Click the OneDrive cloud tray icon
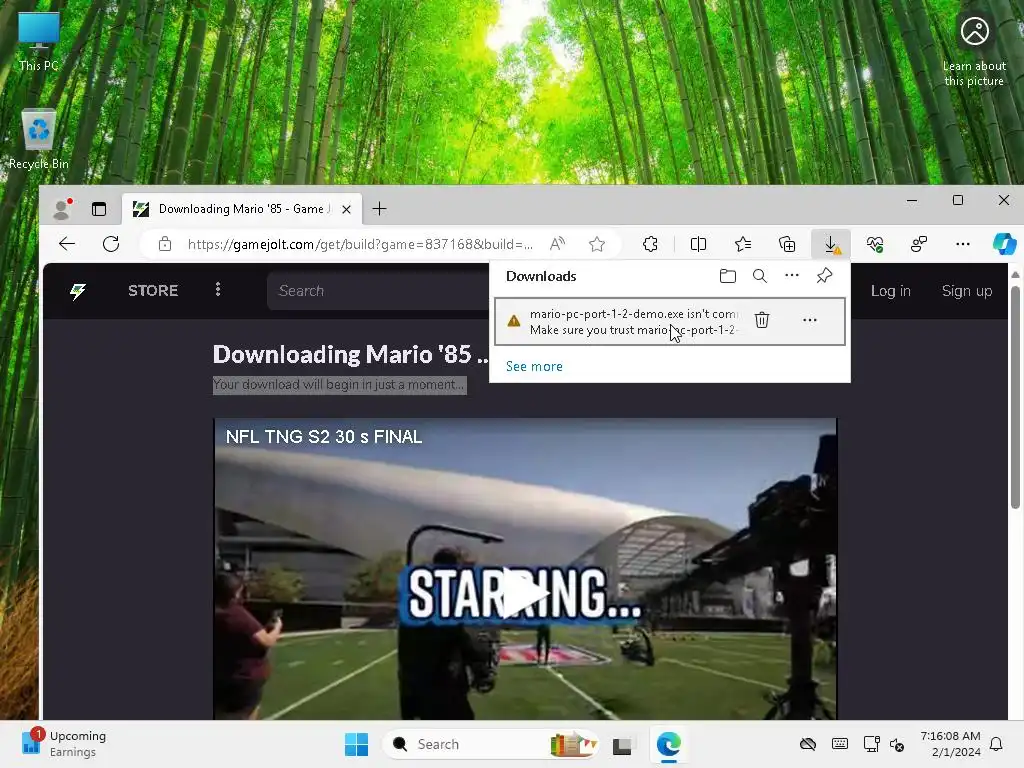This screenshot has height=768, width=1024. tap(808, 744)
